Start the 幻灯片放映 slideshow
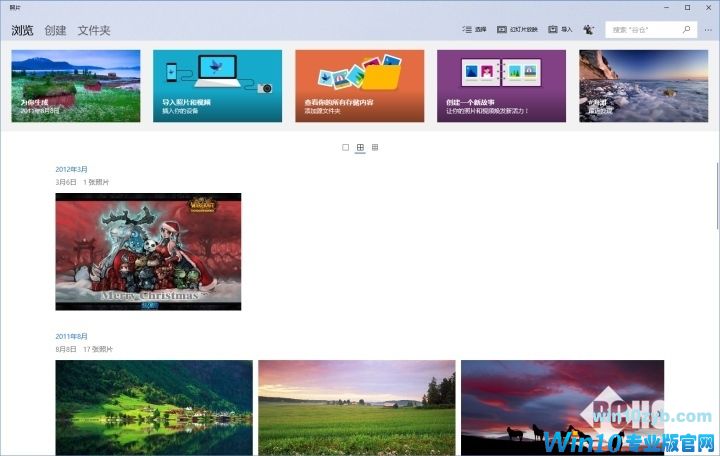 coord(517,29)
